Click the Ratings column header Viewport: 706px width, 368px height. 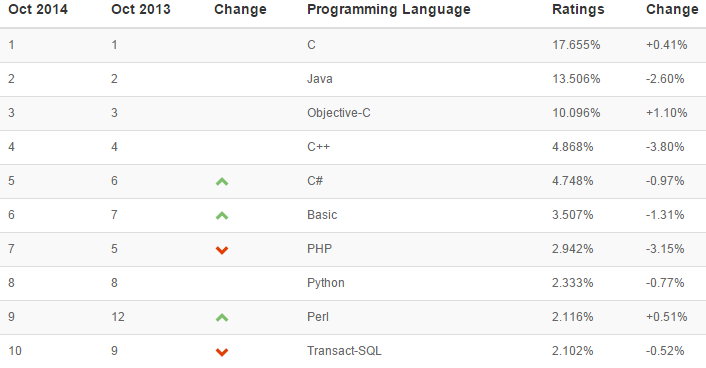(x=578, y=9)
